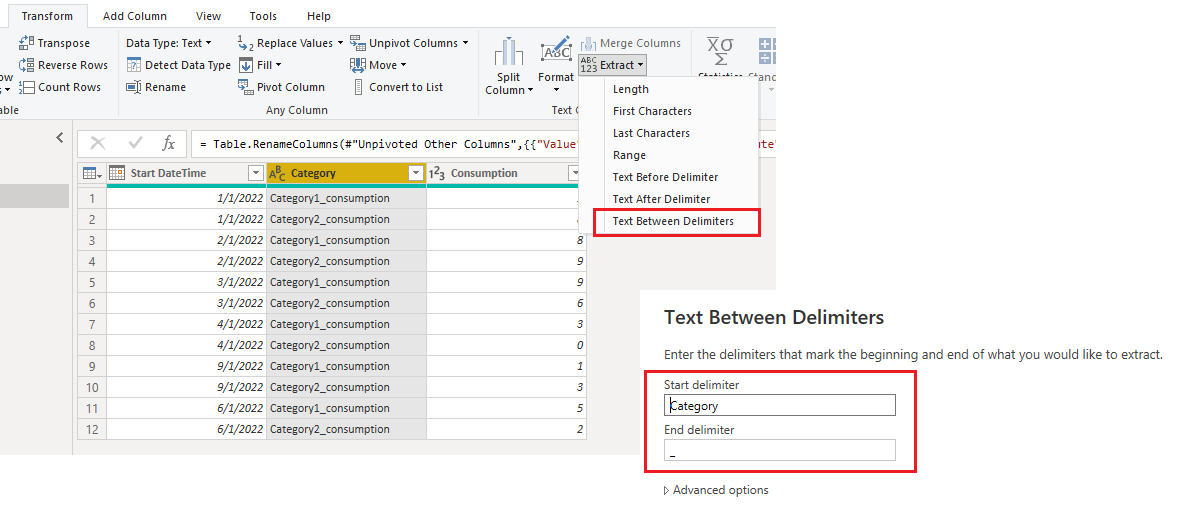Image resolution: width=1201 pixels, height=526 pixels.
Task: Click the Format text icon
Action: [x=555, y=52]
